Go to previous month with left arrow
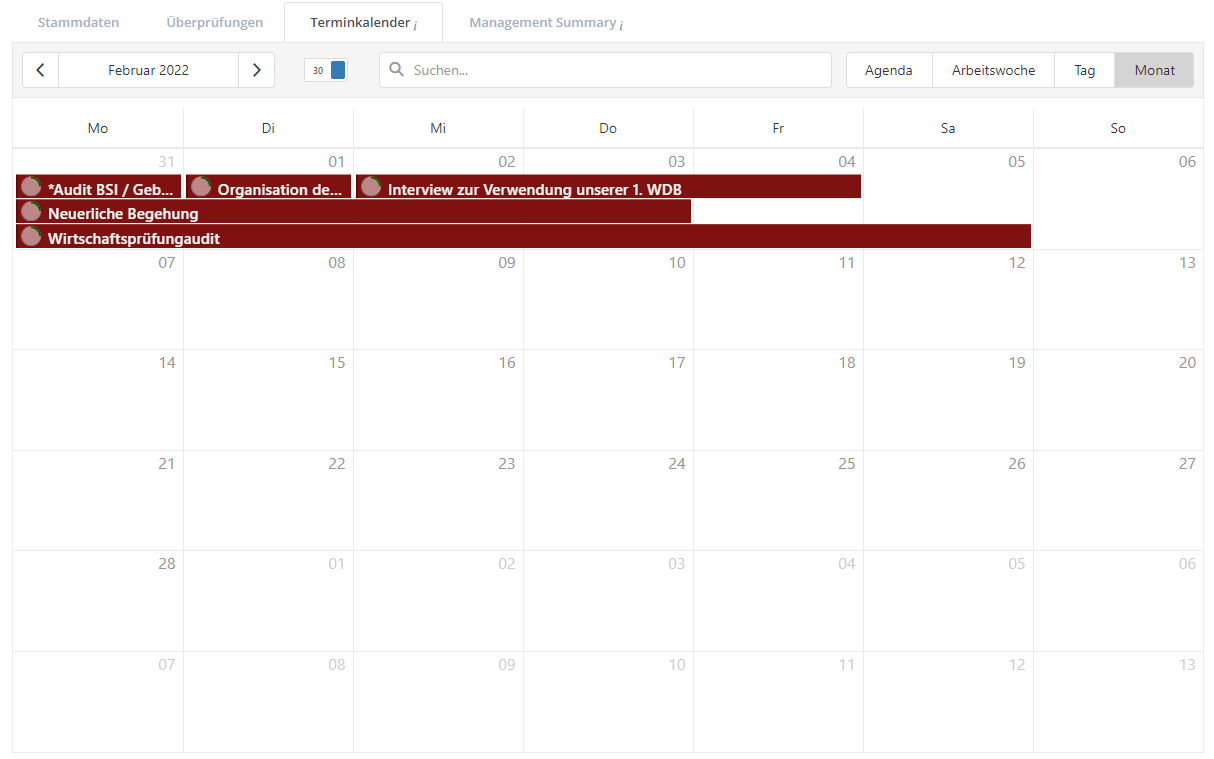The height and width of the screenshot is (759, 1214). [40, 70]
